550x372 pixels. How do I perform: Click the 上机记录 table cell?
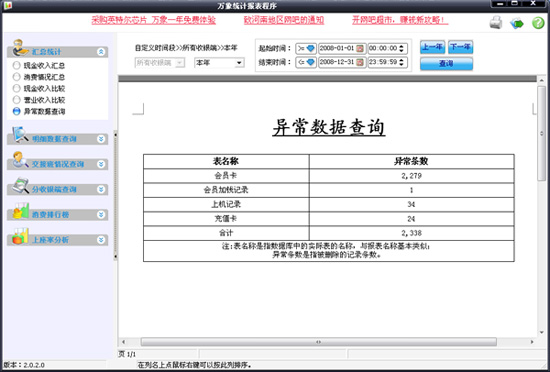[x=226, y=204]
